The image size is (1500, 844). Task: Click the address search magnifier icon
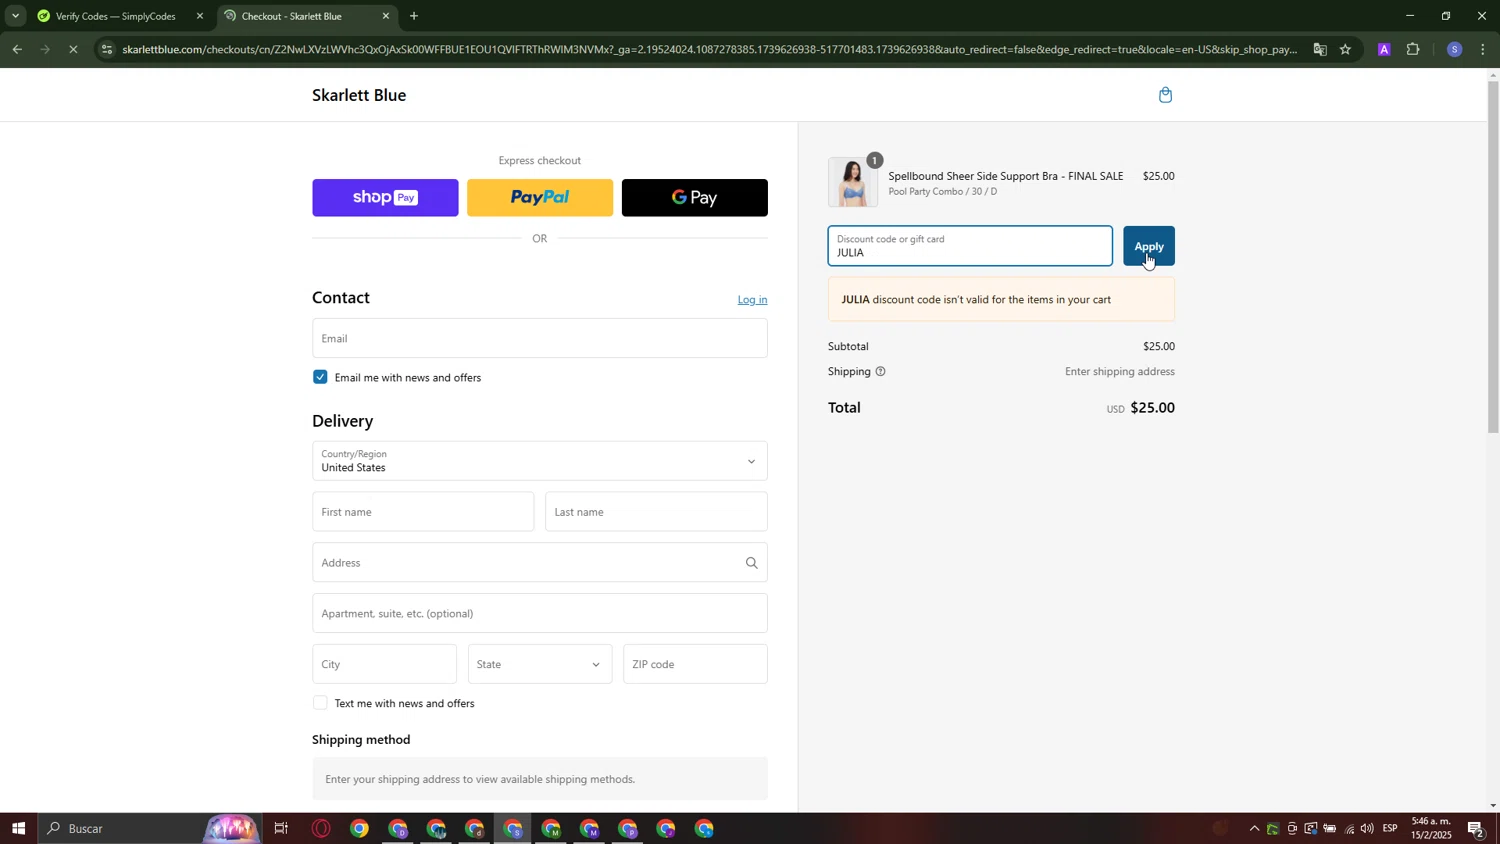point(751,563)
